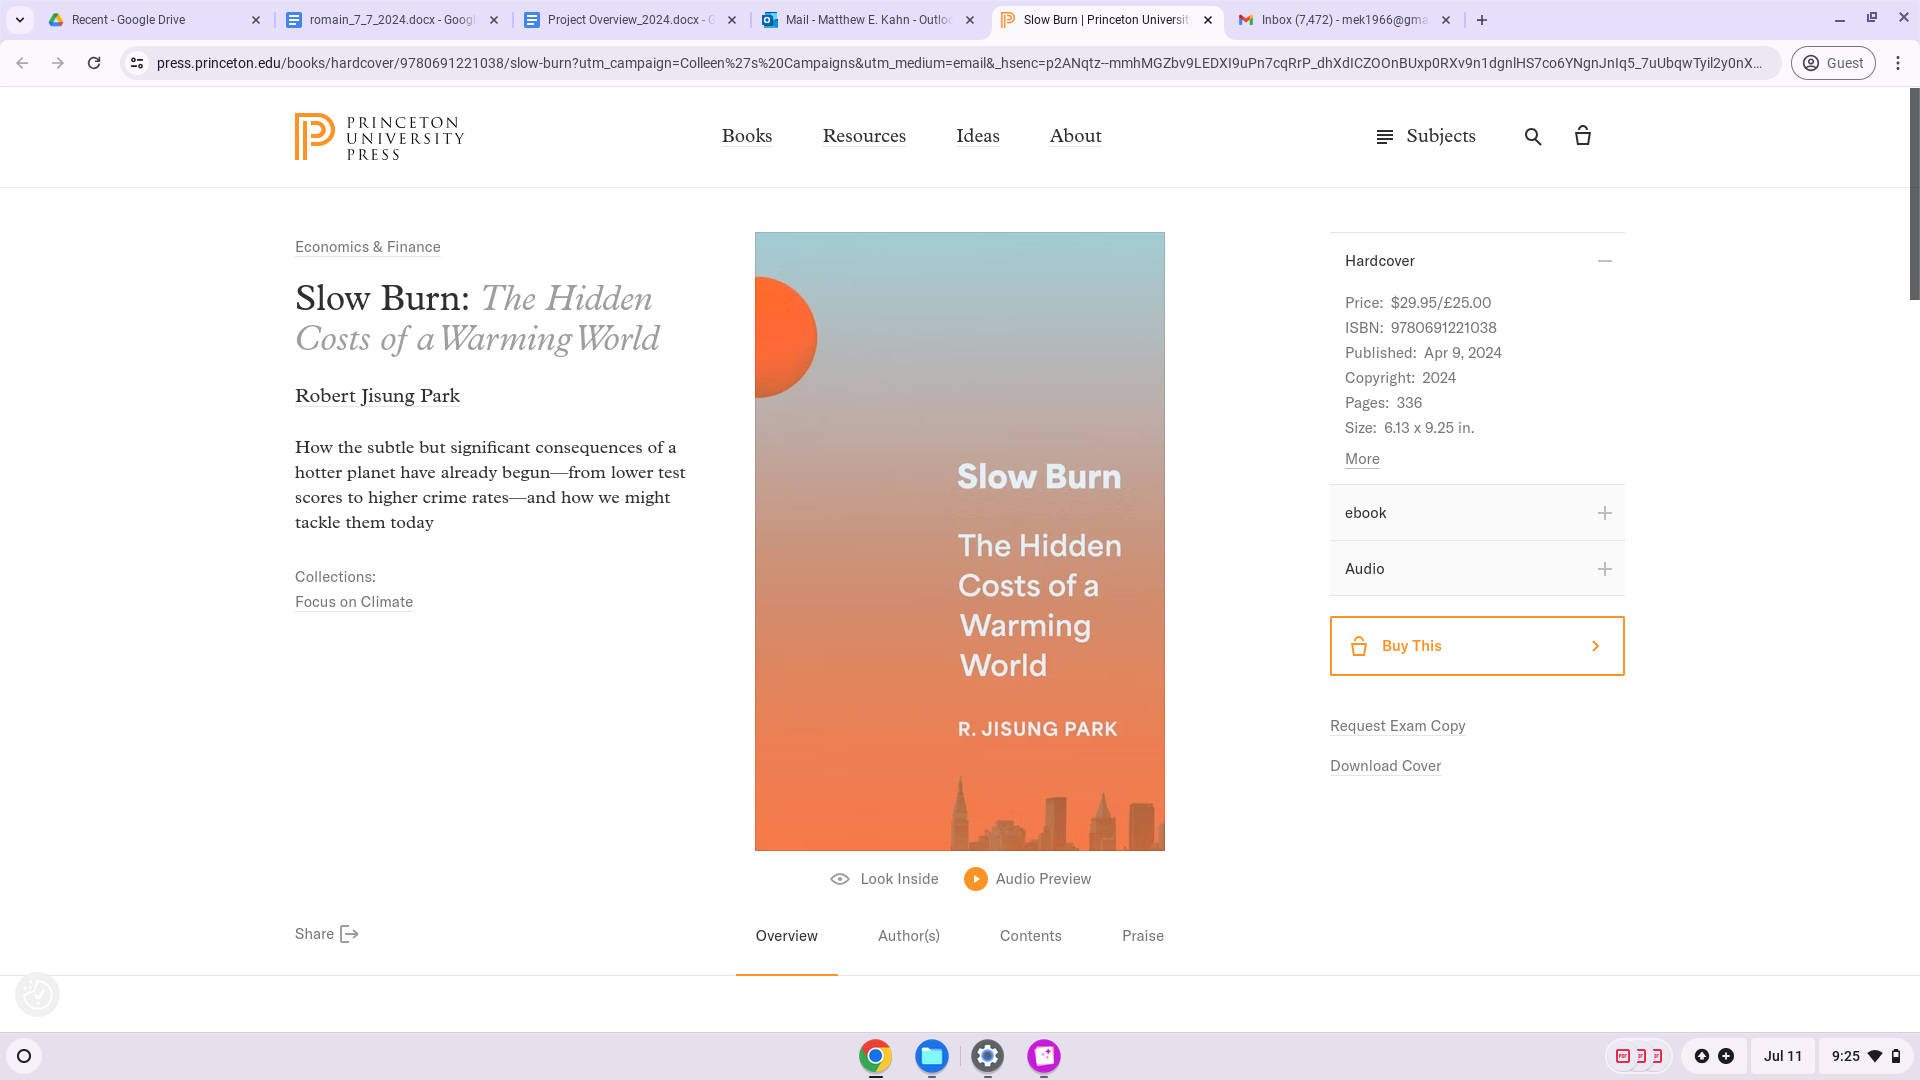Screen dimensions: 1920x1080
Task: Open the ChromeOS launcher button
Action: pos(24,1056)
